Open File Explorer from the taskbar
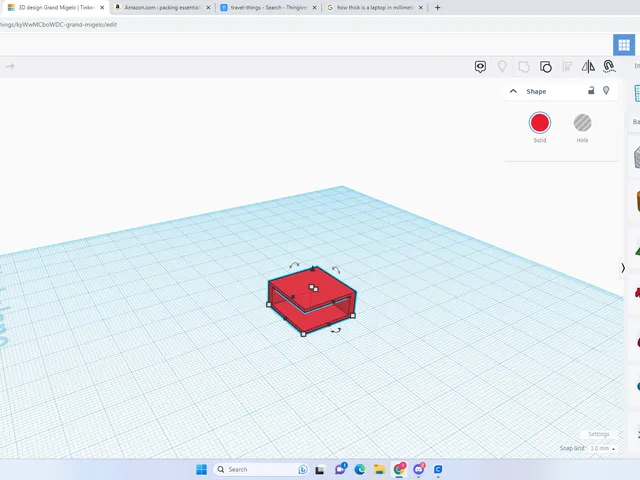Image resolution: width=640 pixels, height=480 pixels. (379, 469)
